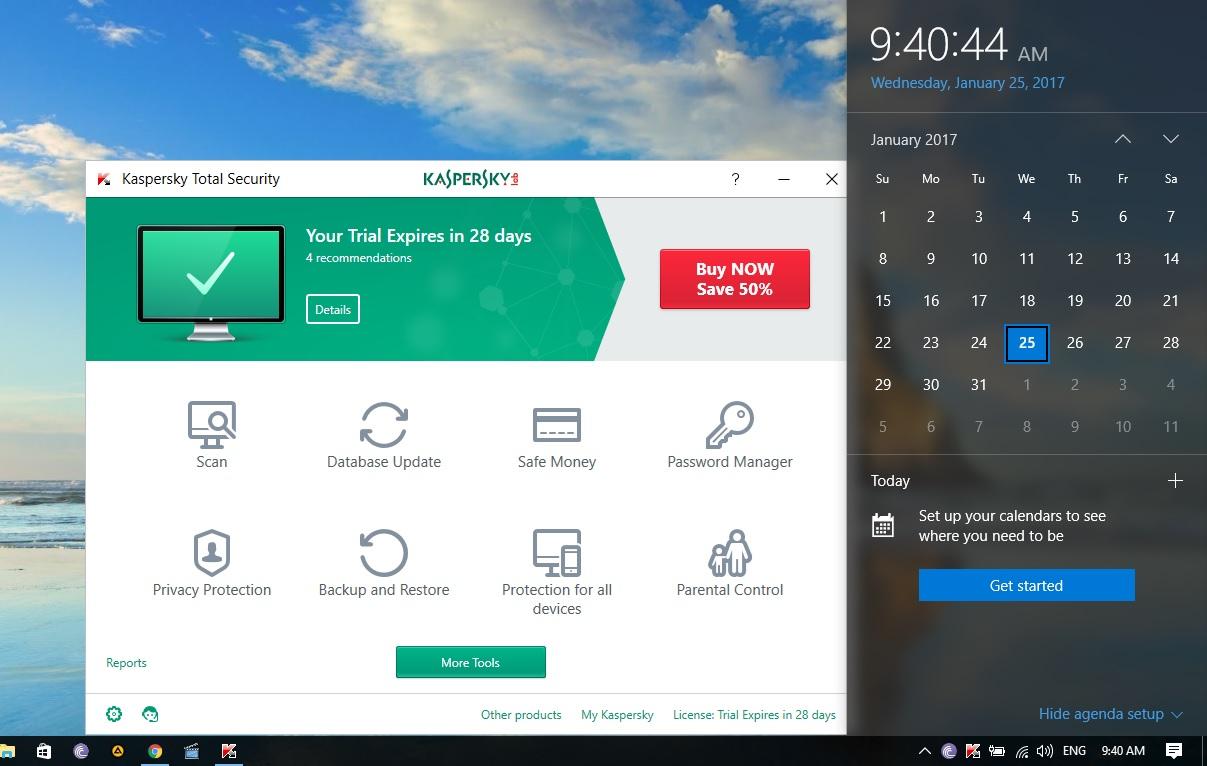Open the Windows Store taskbar icon
The height and width of the screenshot is (766, 1207).
pyautogui.click(x=44, y=751)
